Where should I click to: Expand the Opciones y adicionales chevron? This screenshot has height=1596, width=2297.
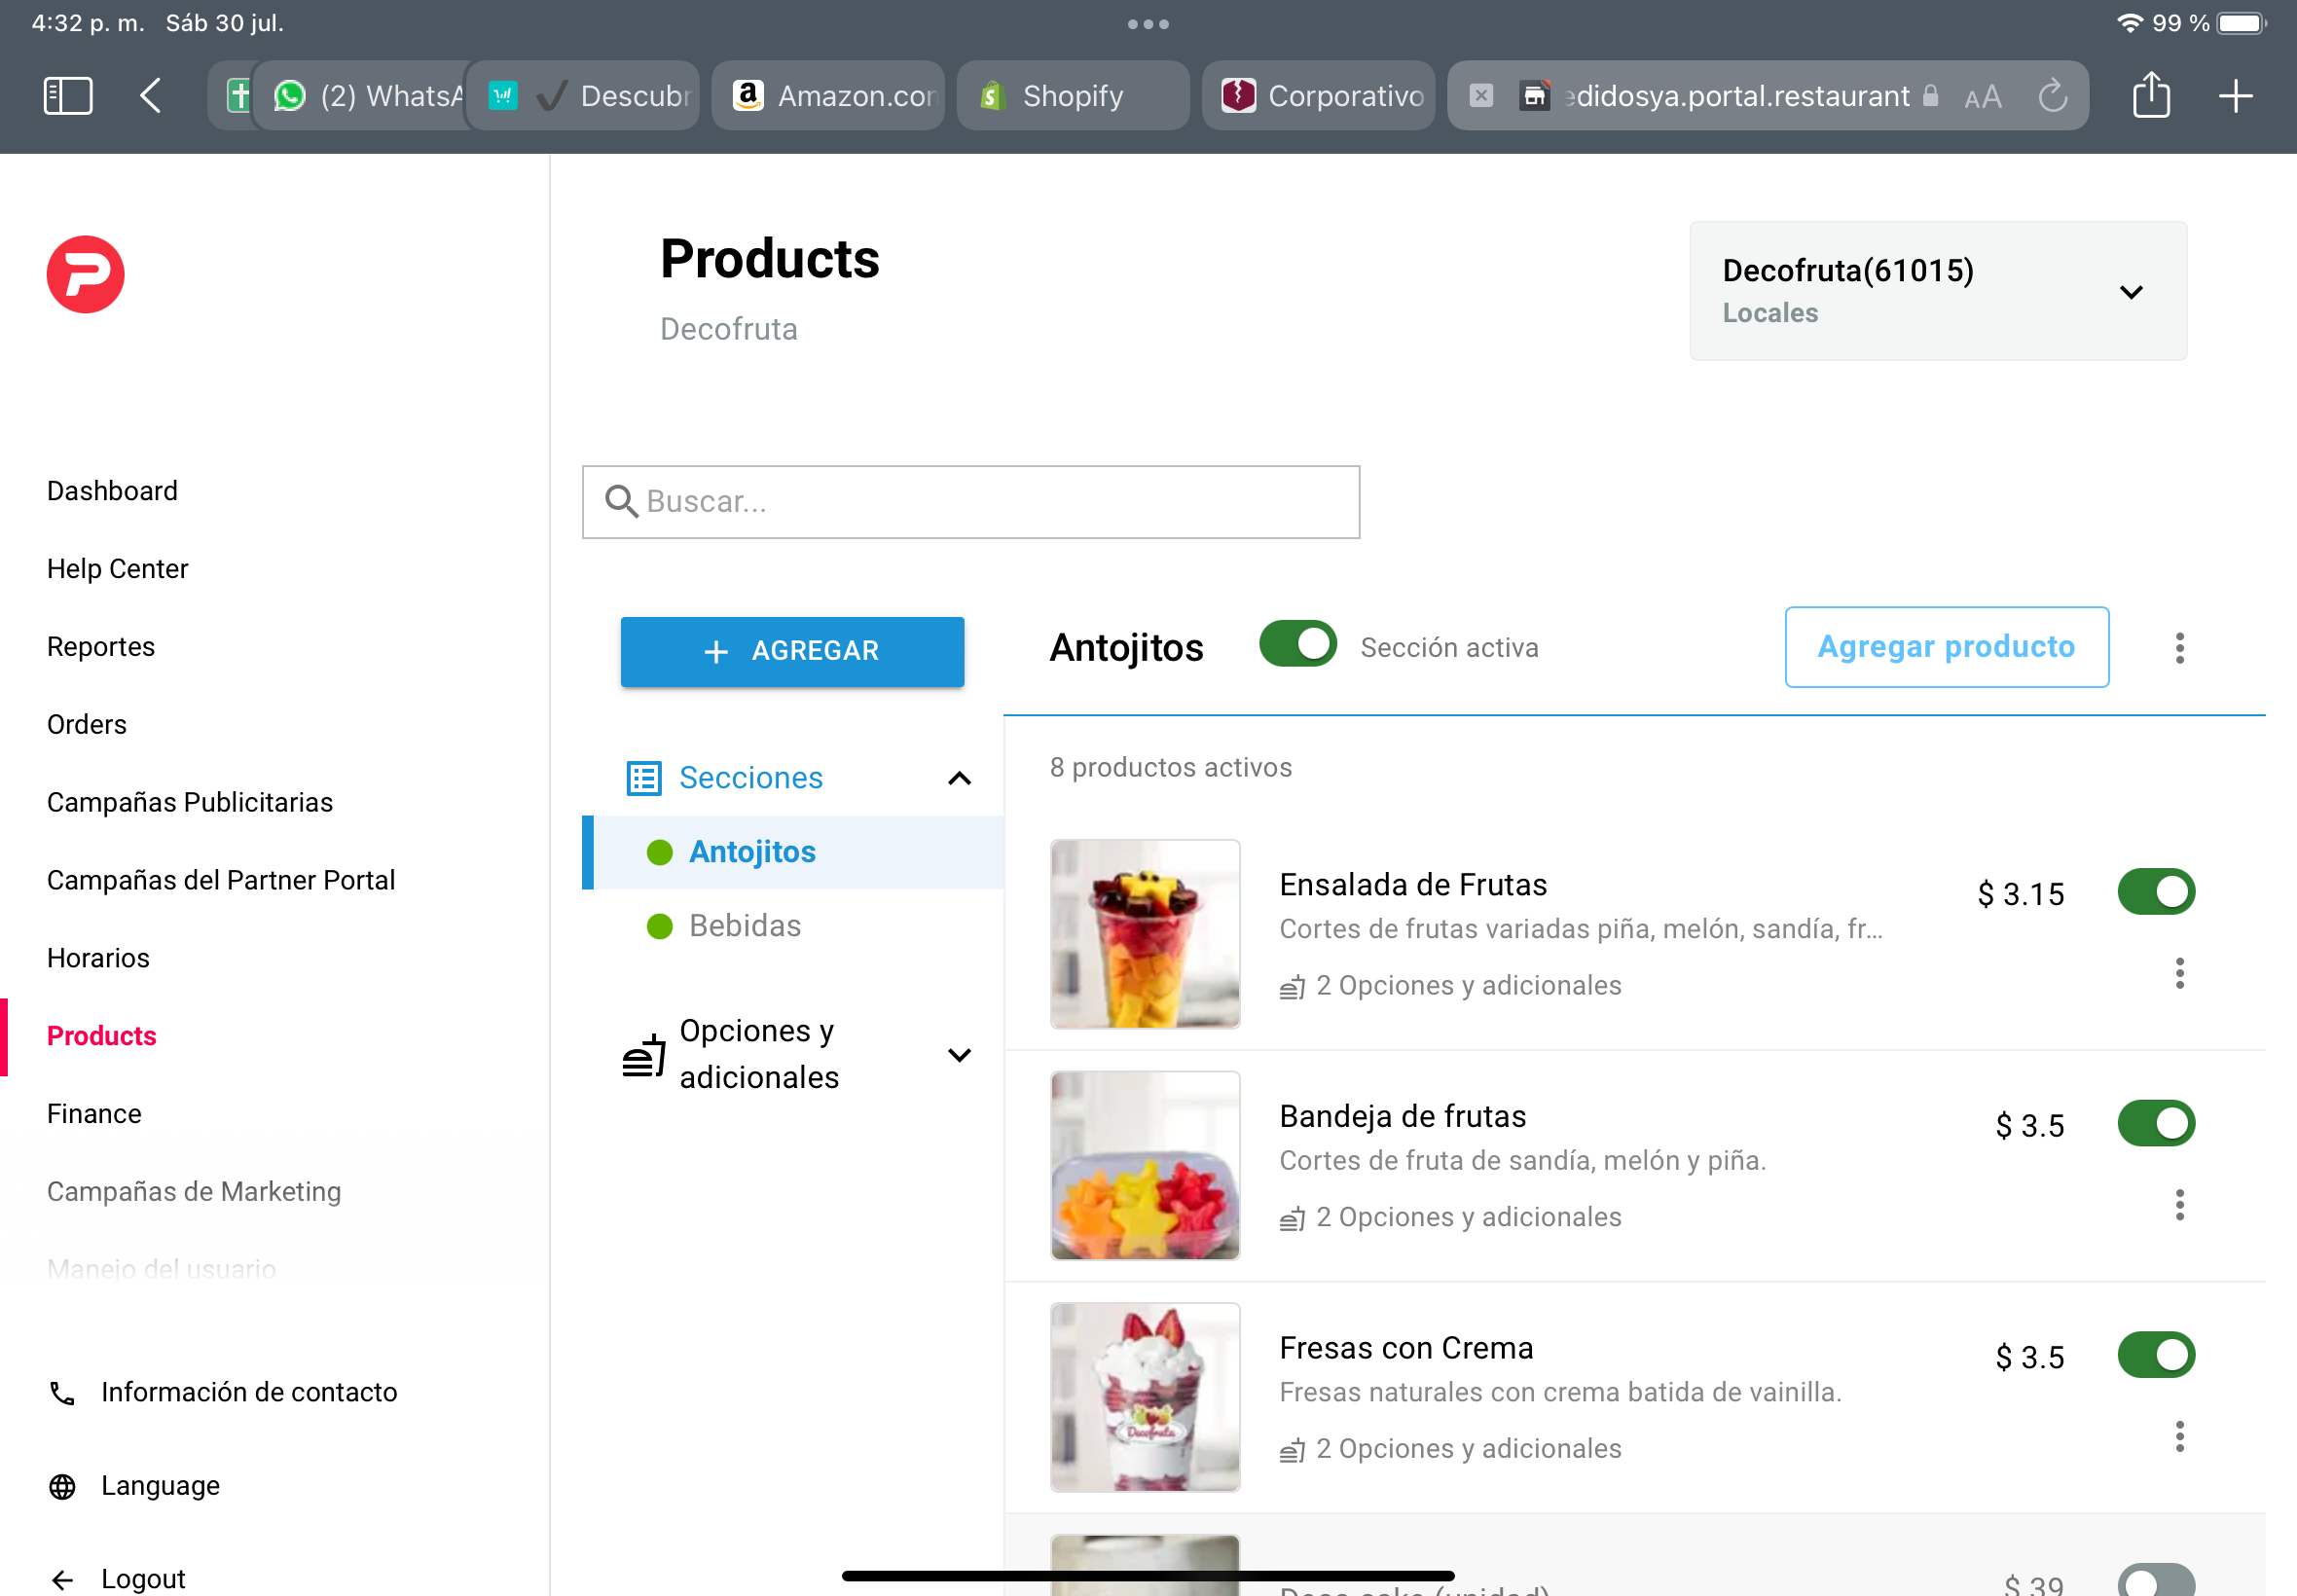[x=959, y=1055]
